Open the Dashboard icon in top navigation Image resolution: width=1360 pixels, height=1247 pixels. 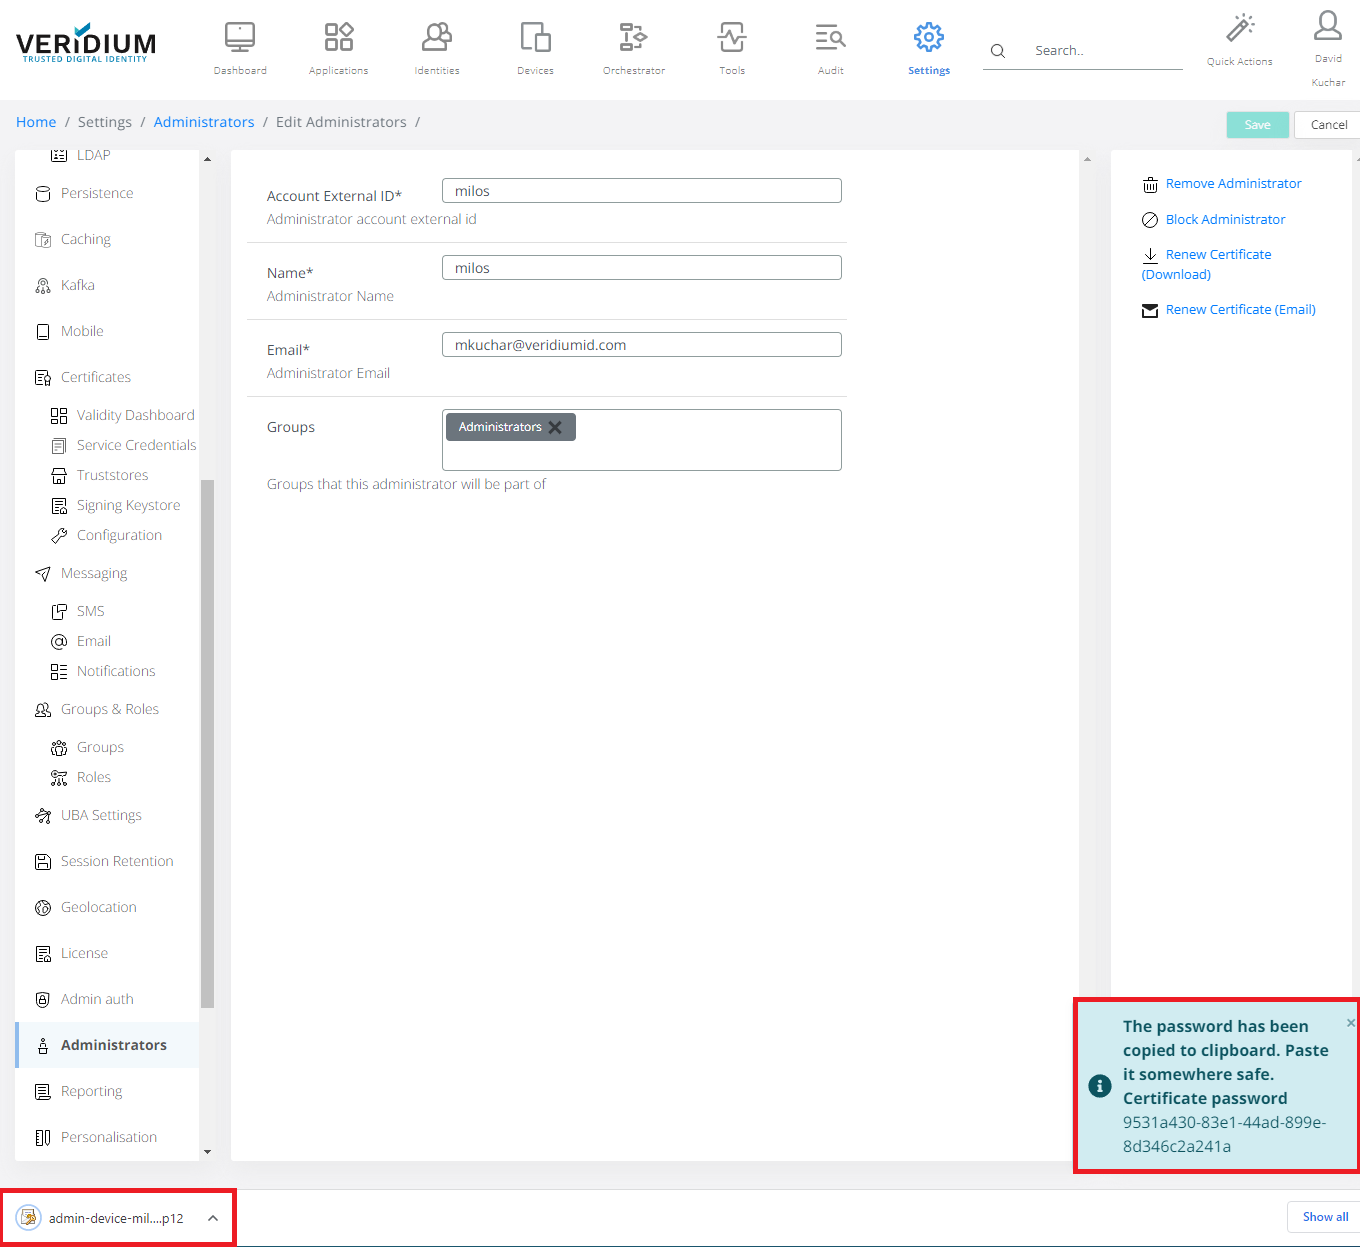pos(240,38)
